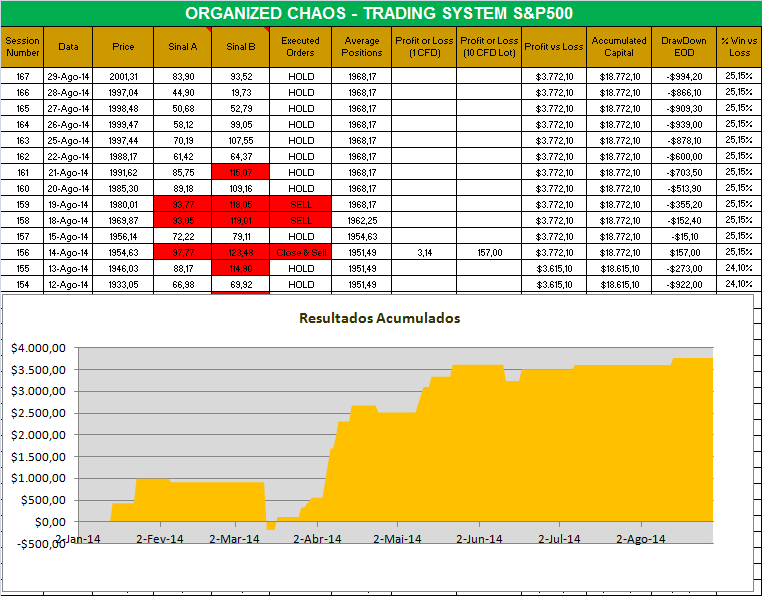Screen dimensions: 762x596
Task: Click drawdown cell -$600,00
Action: 684,157
